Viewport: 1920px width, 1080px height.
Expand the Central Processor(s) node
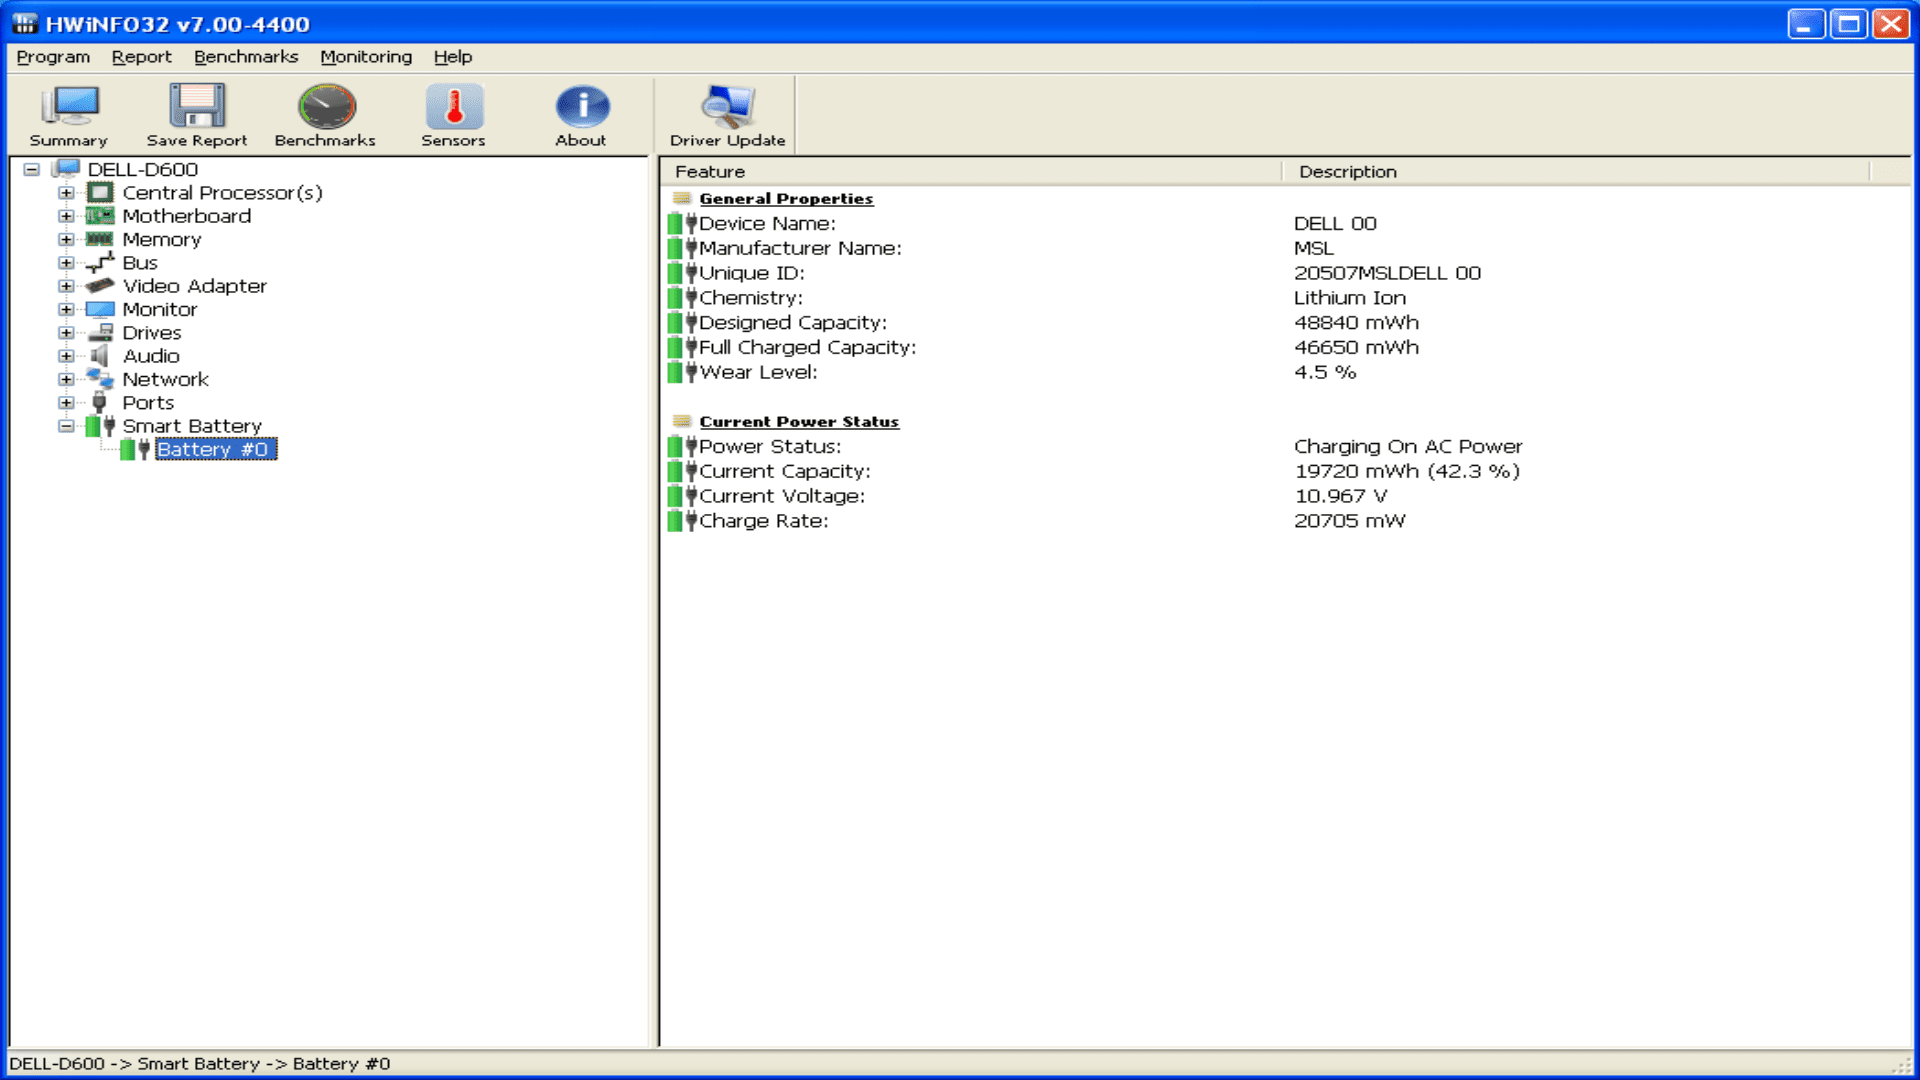pos(66,192)
